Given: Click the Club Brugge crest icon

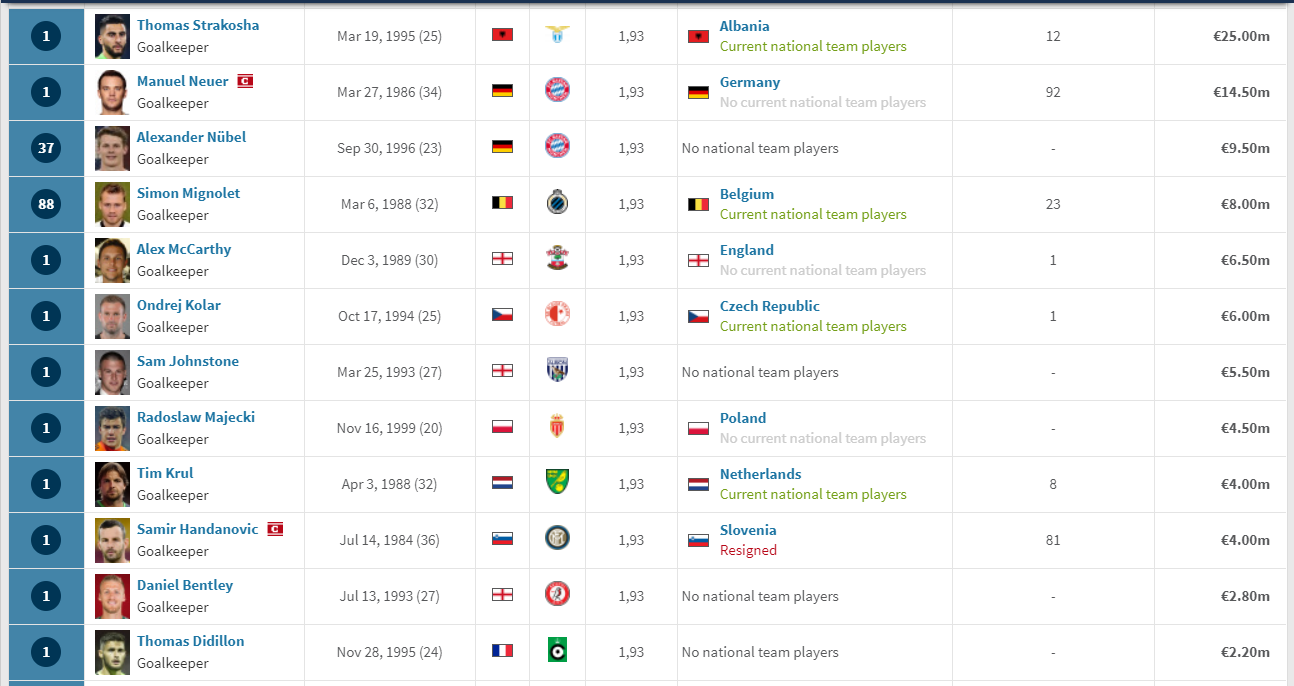Looking at the screenshot, I should (x=557, y=203).
